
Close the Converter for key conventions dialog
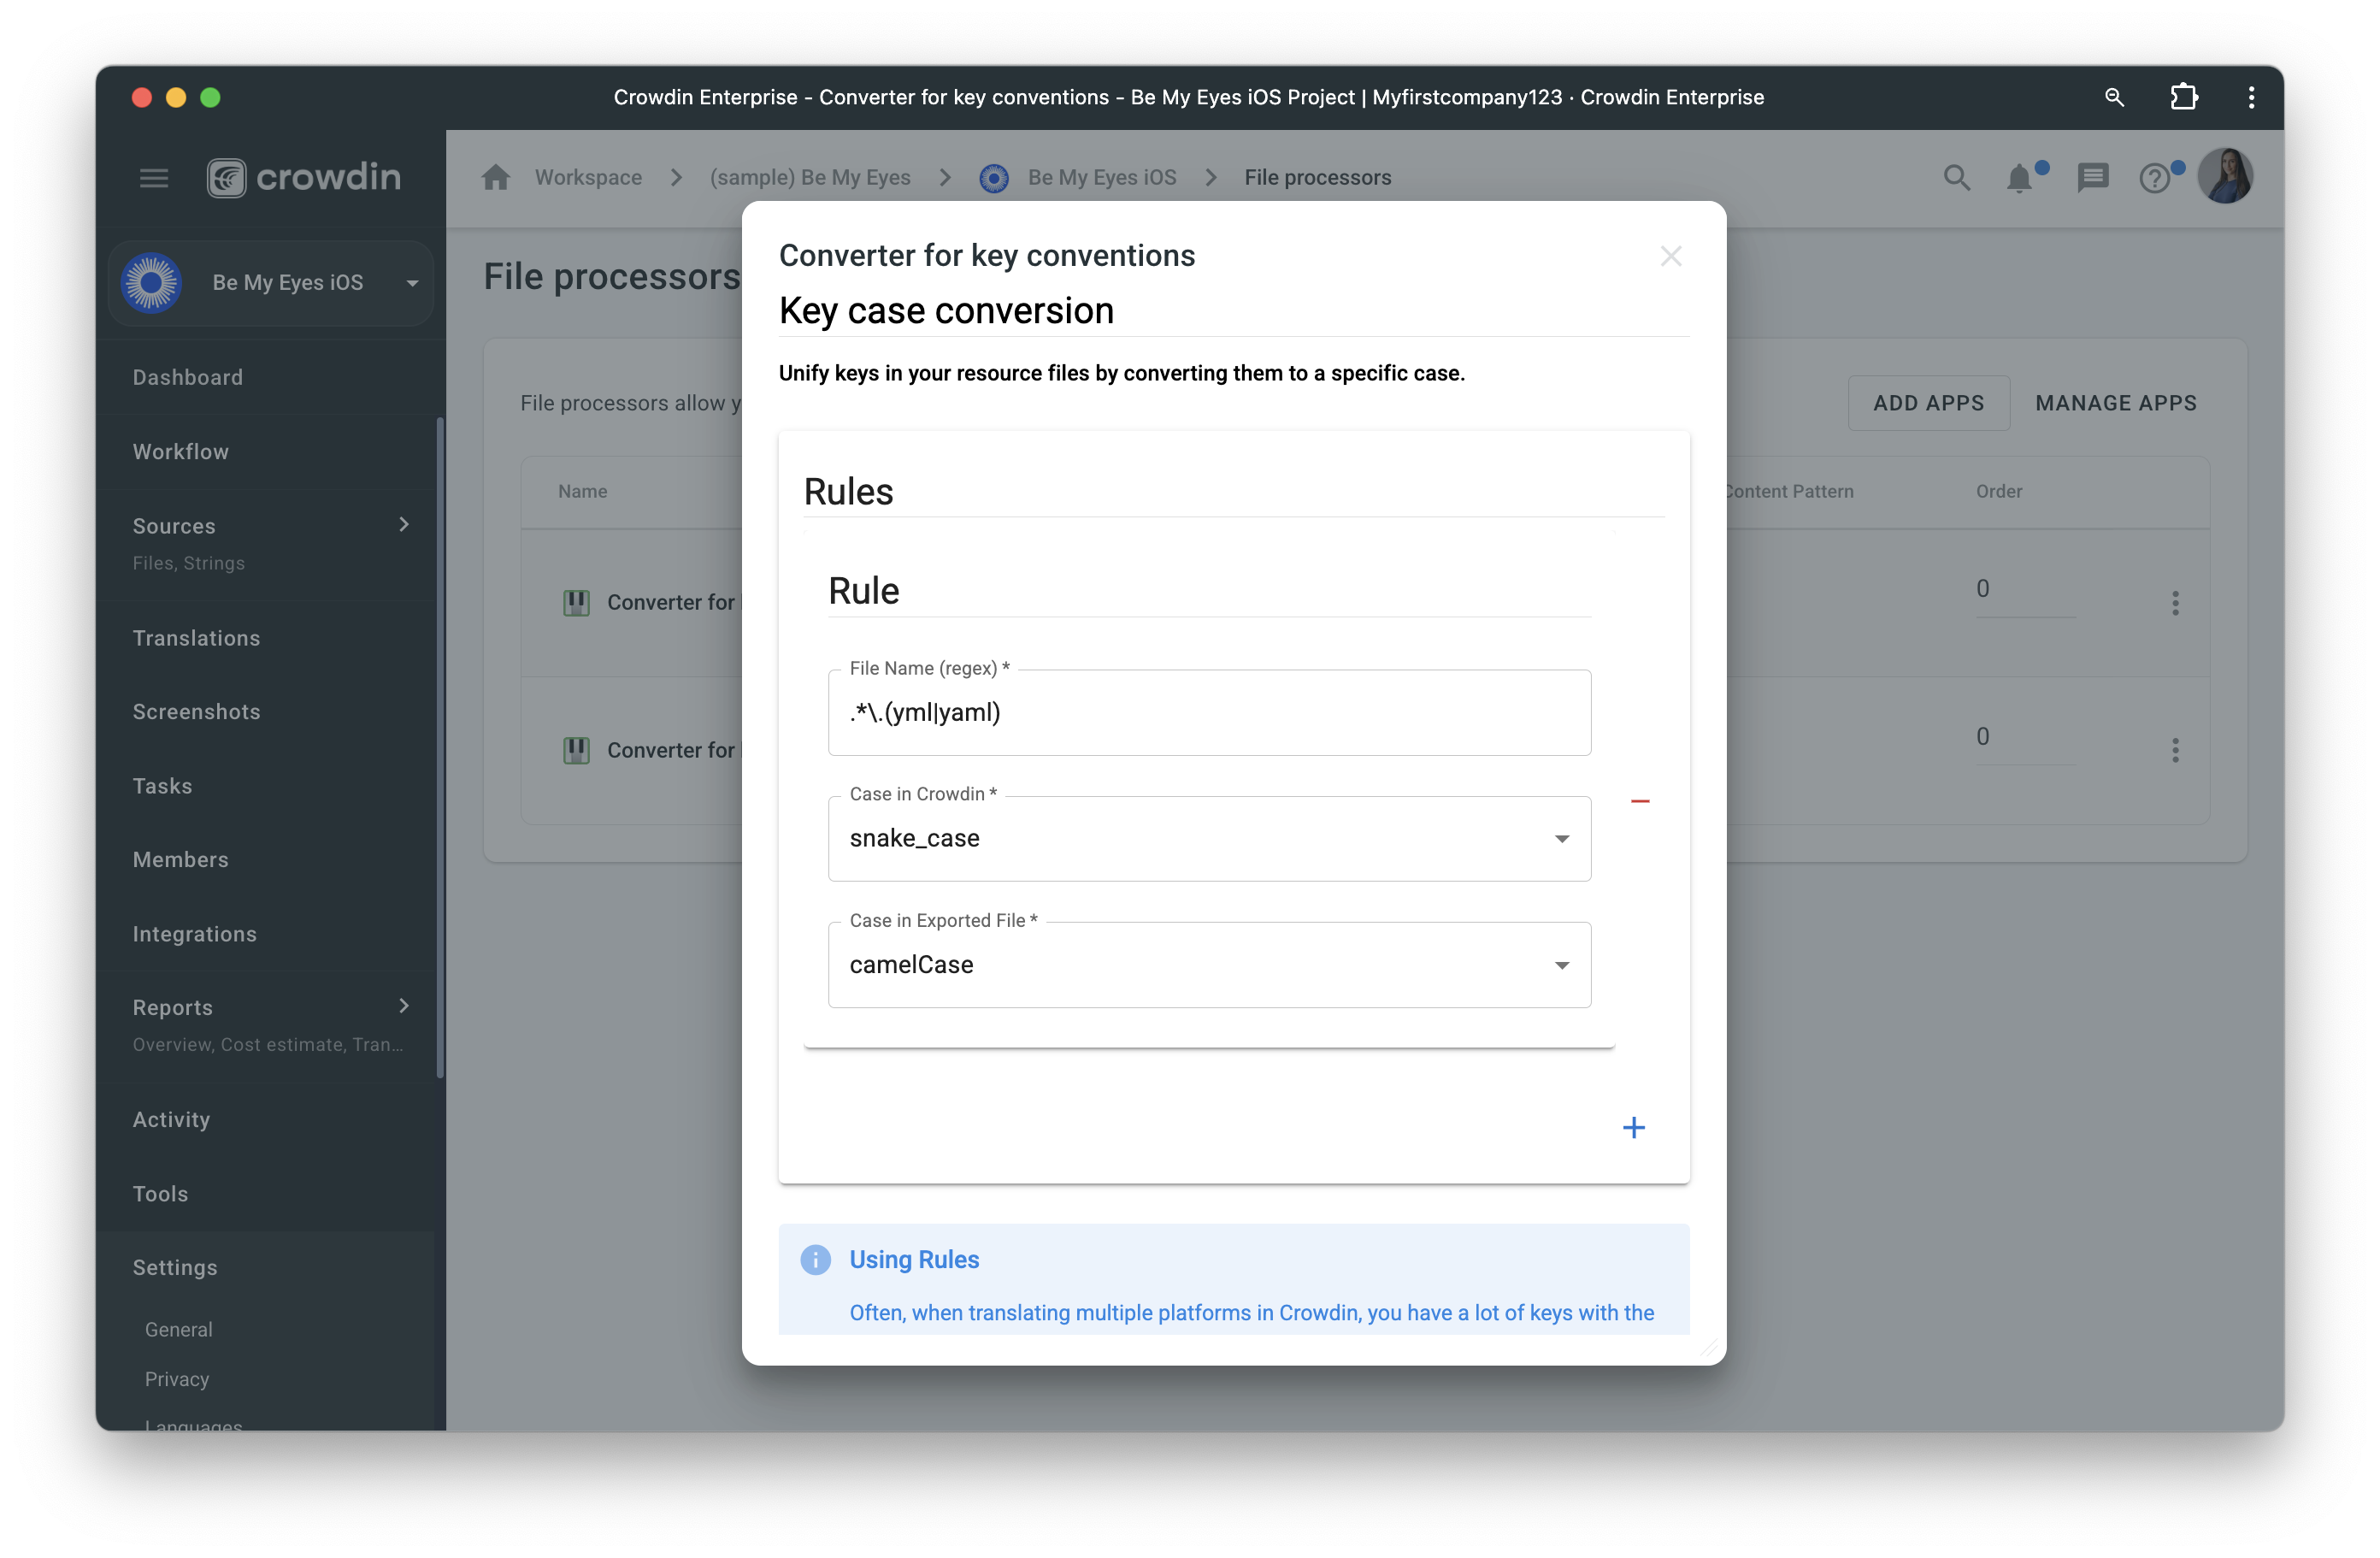(x=1671, y=256)
